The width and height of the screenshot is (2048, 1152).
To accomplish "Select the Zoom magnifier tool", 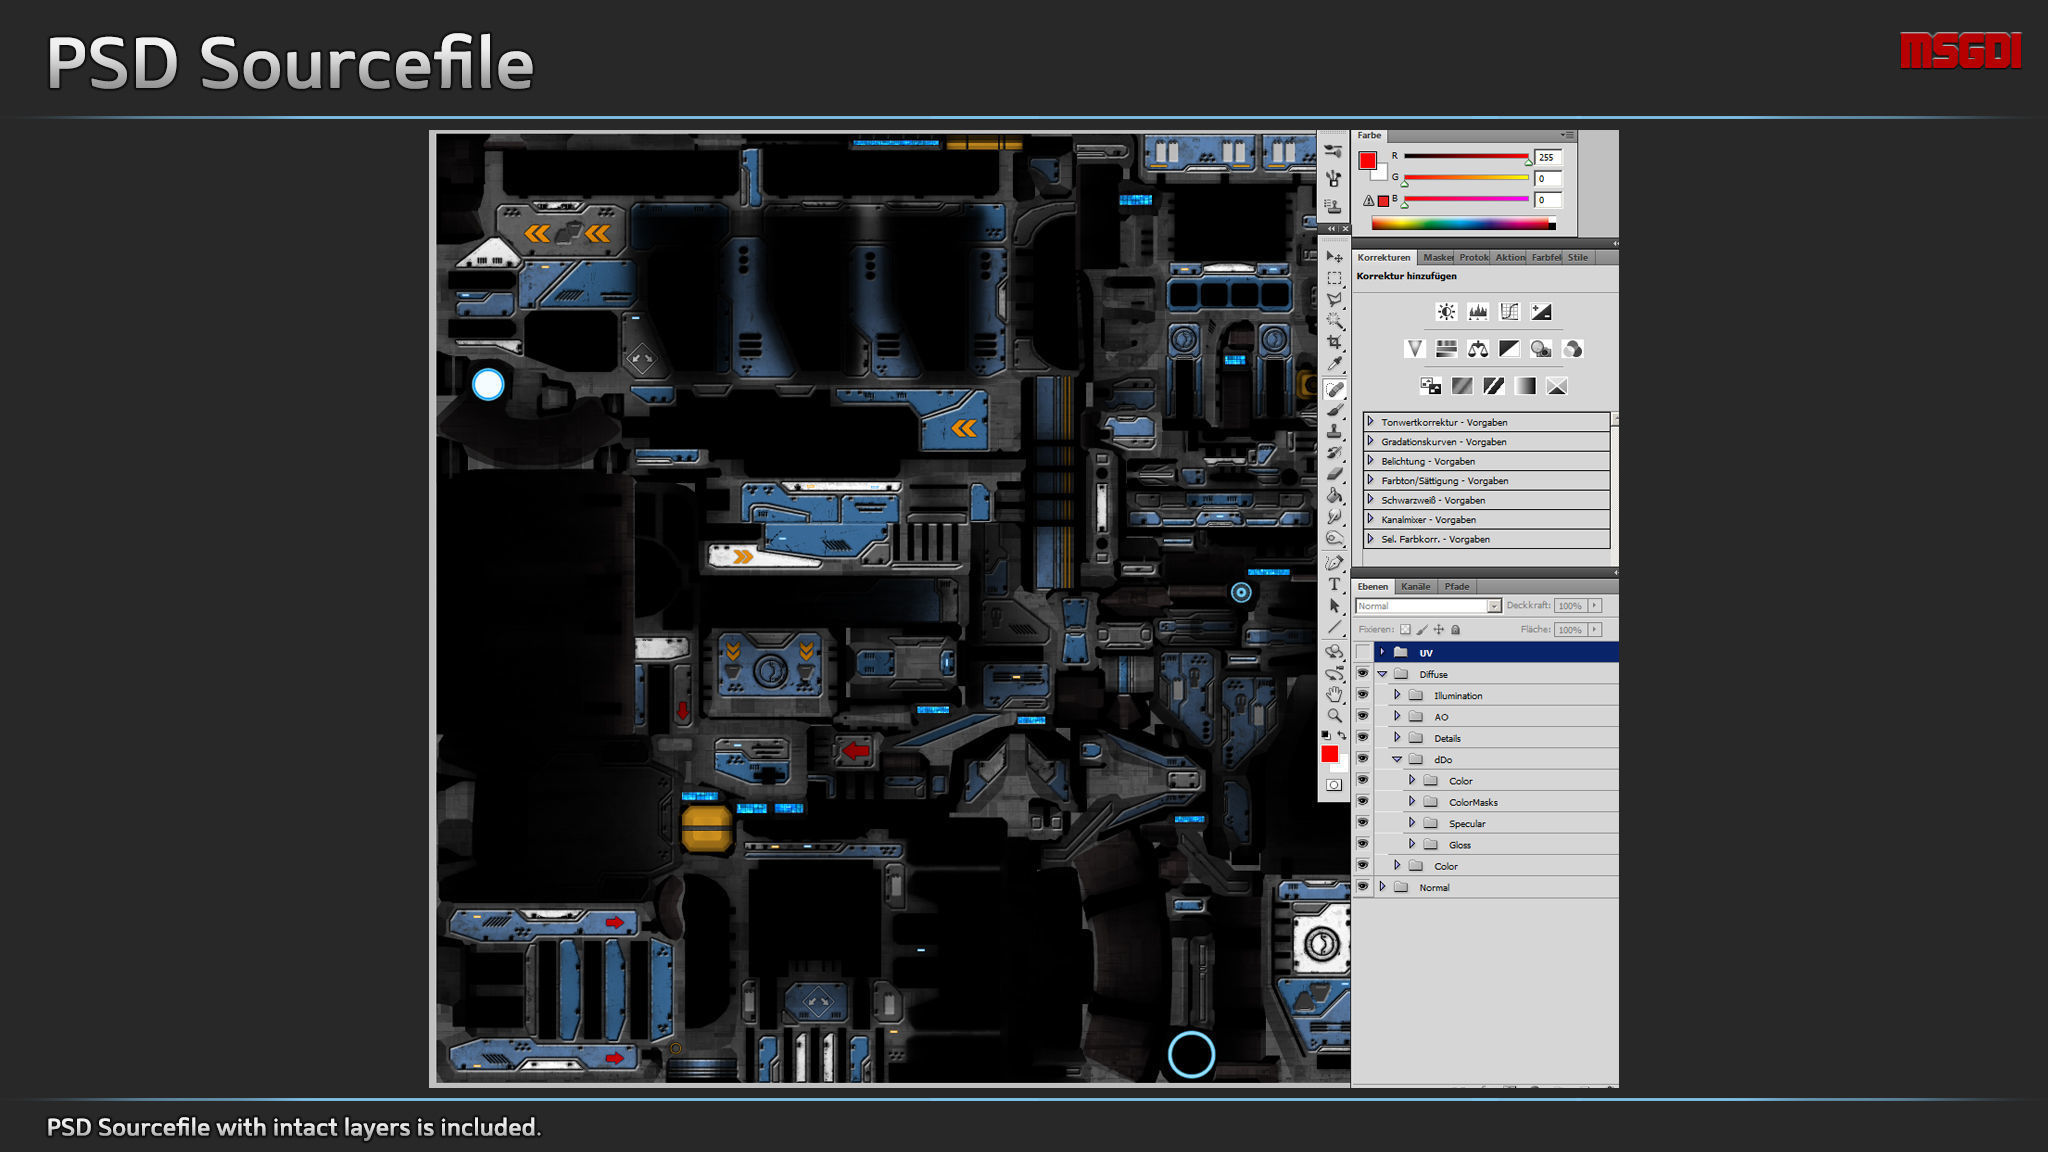I will pos(1334,716).
